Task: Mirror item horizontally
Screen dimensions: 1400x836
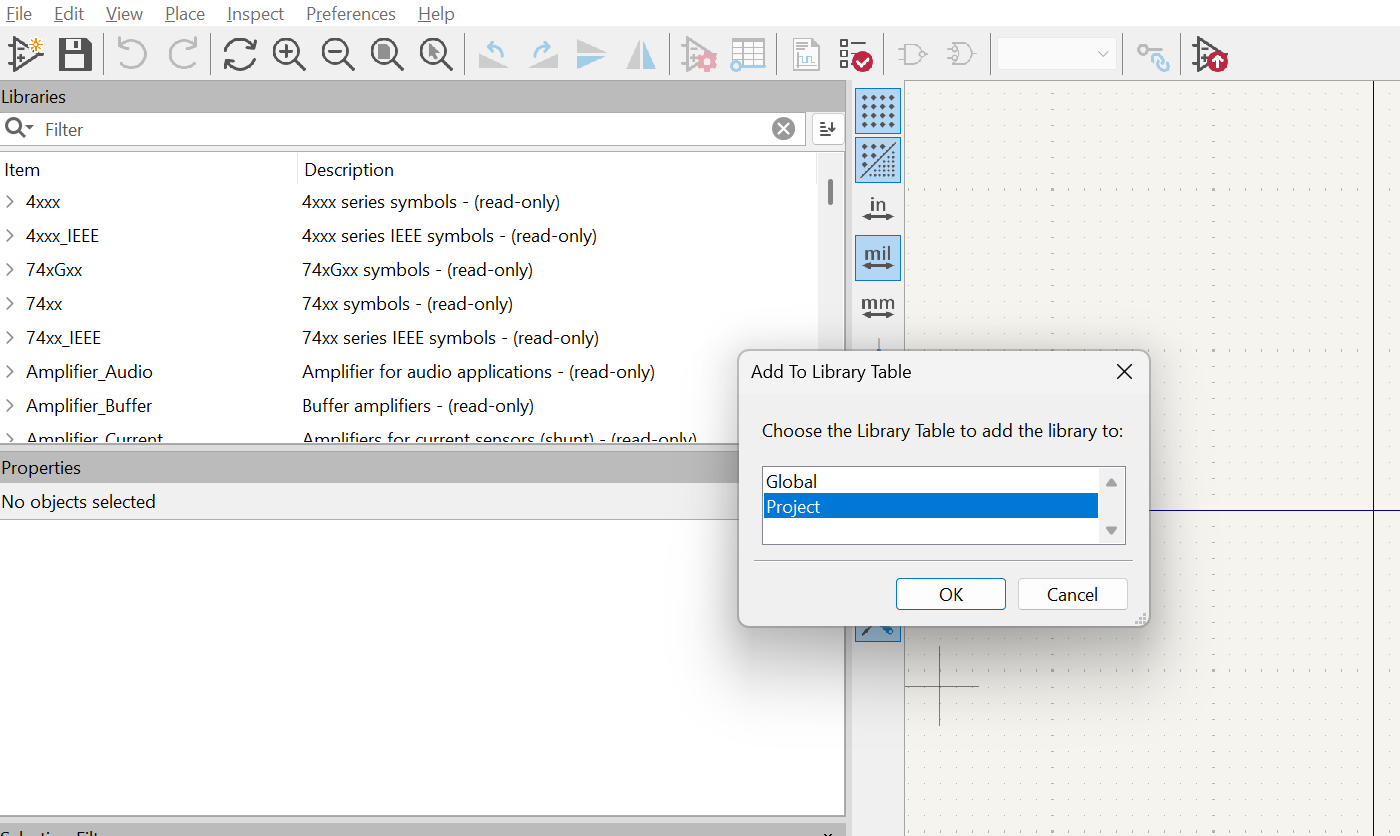Action: click(641, 54)
